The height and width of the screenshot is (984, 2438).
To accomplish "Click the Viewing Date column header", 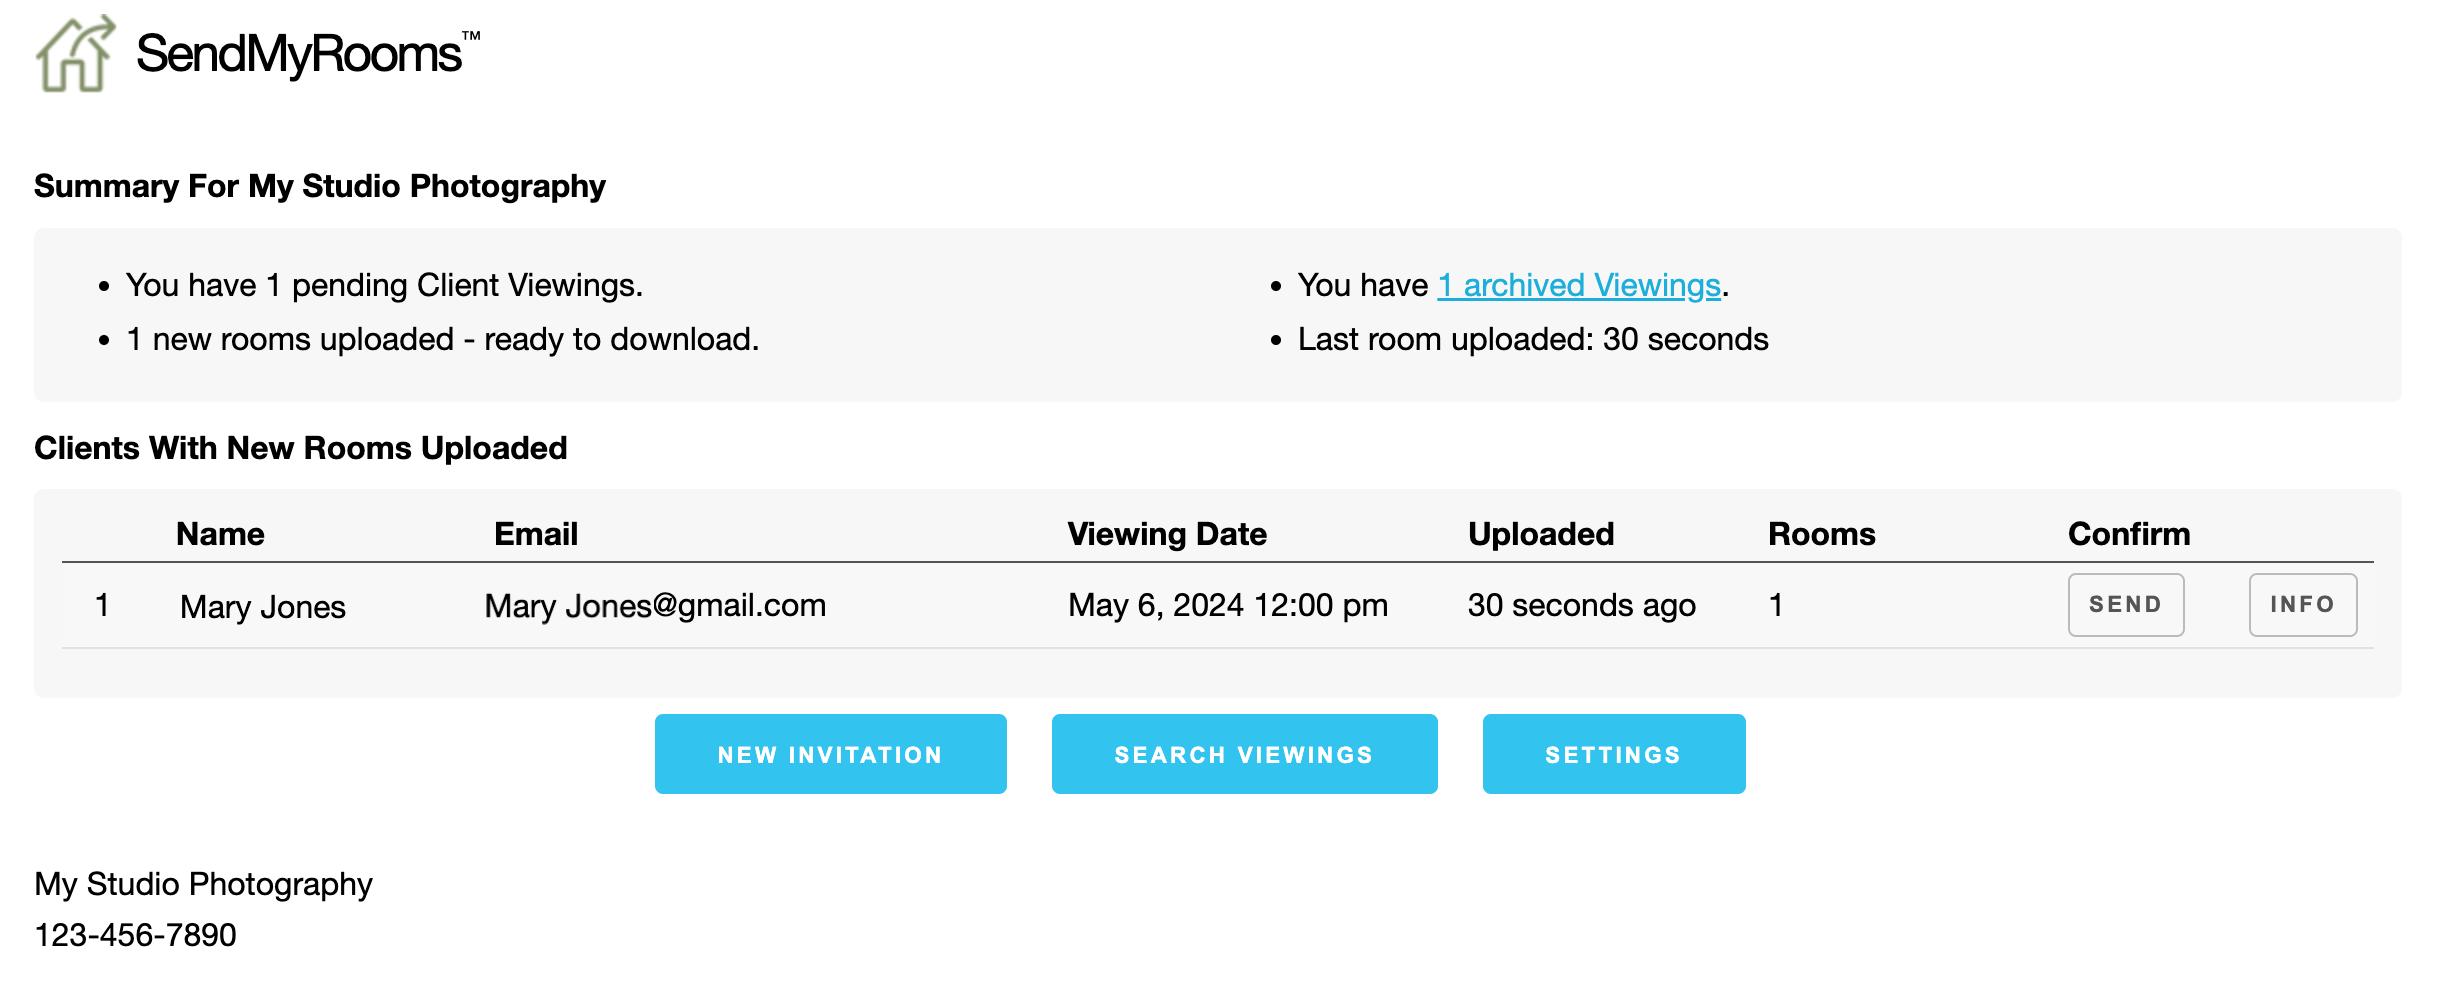I will (x=1167, y=534).
